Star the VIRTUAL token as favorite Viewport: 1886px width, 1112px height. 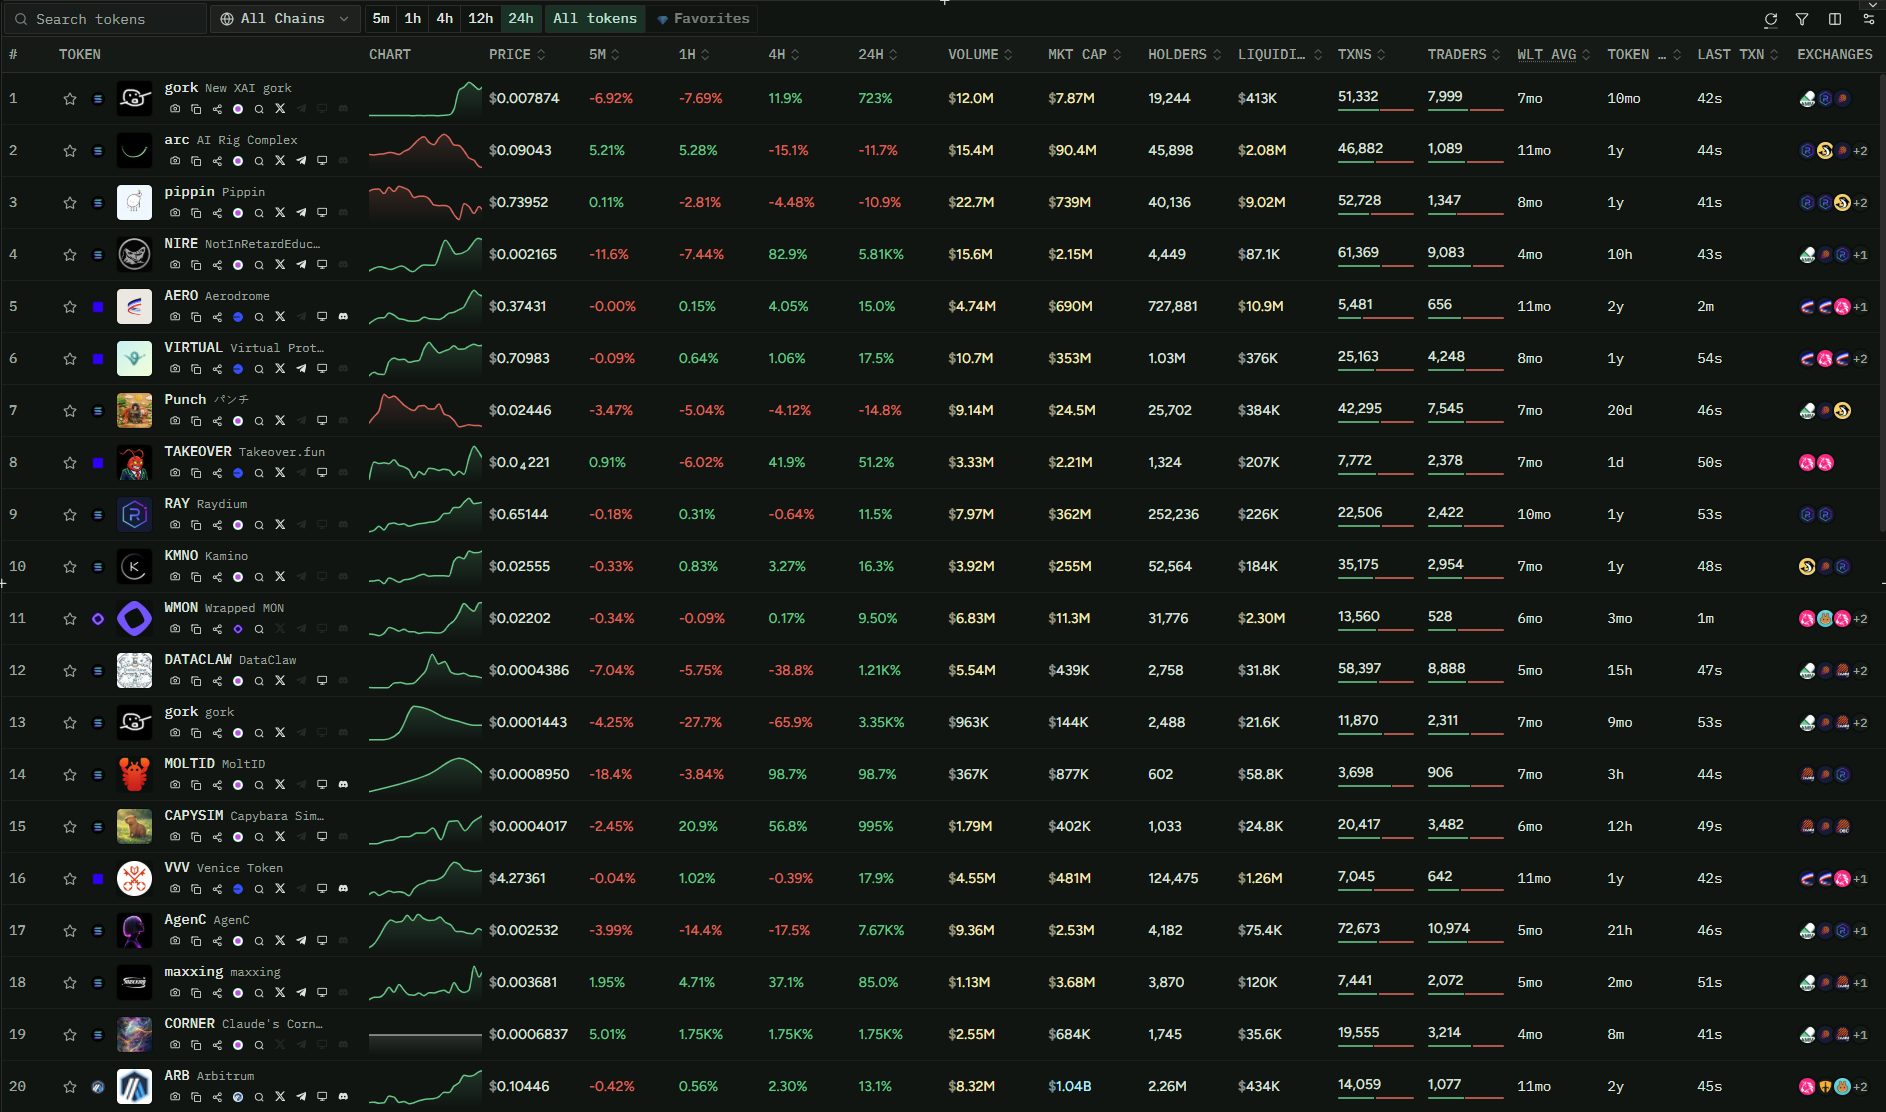tap(70, 359)
